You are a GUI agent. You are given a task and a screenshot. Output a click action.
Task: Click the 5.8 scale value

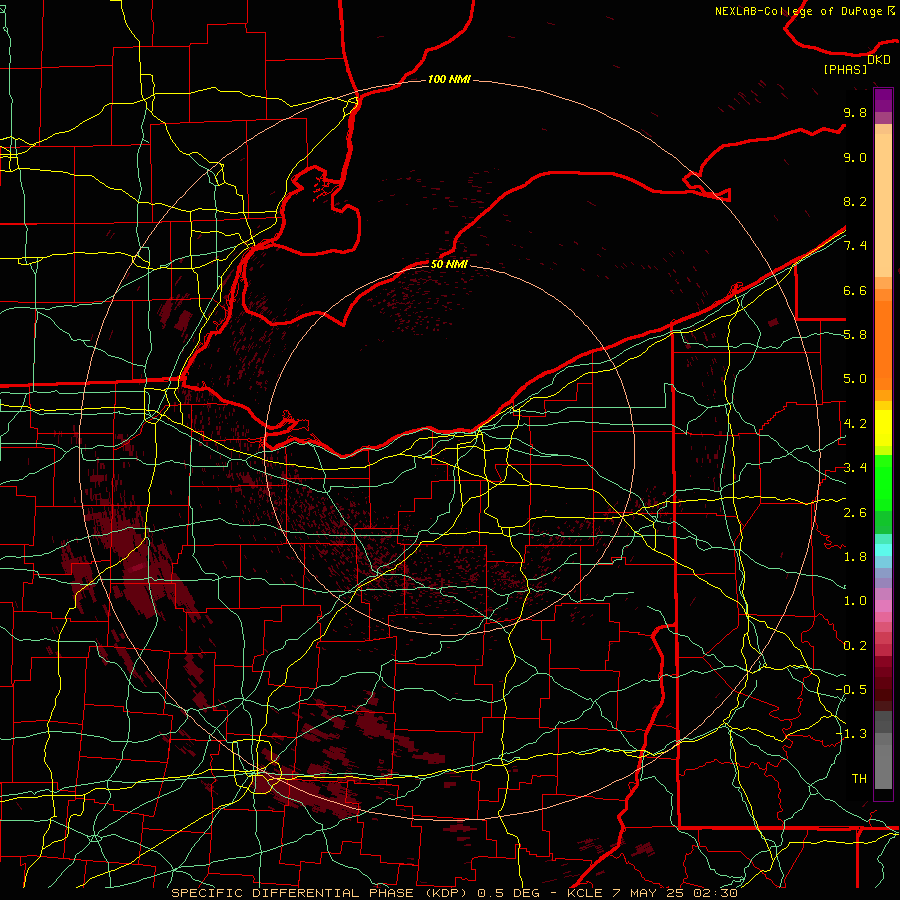point(855,335)
